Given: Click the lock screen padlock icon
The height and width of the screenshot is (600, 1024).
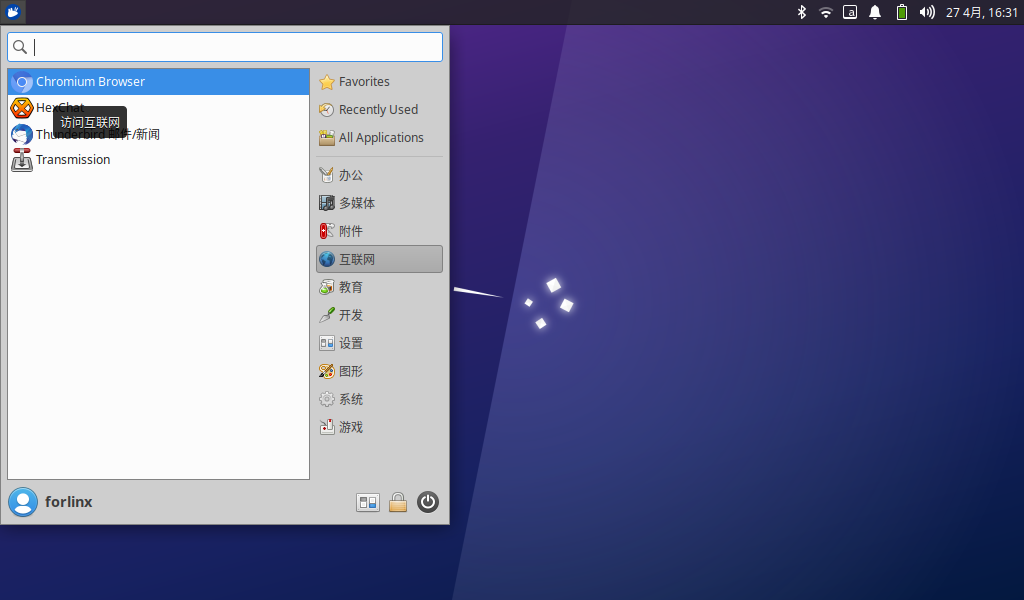Looking at the screenshot, I should (398, 502).
